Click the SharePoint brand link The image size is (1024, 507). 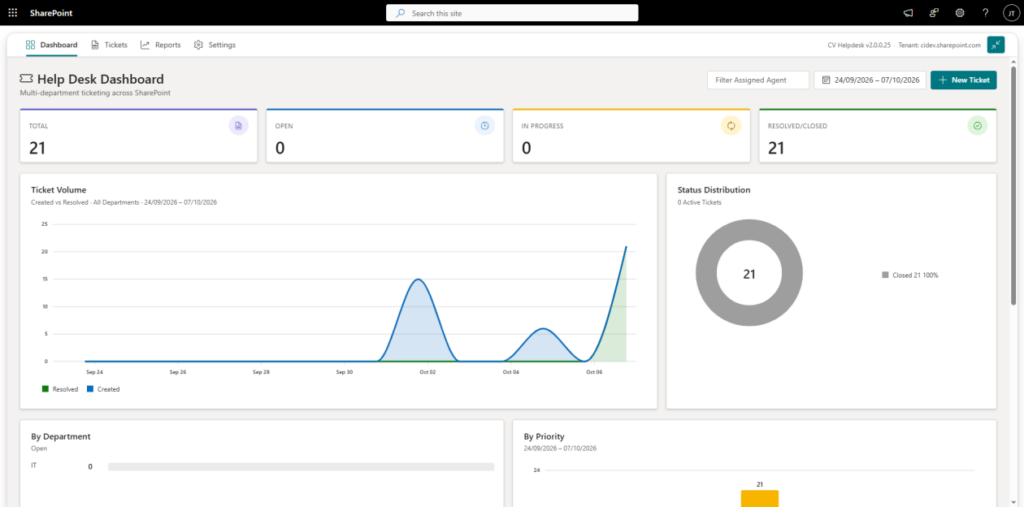(x=51, y=12)
